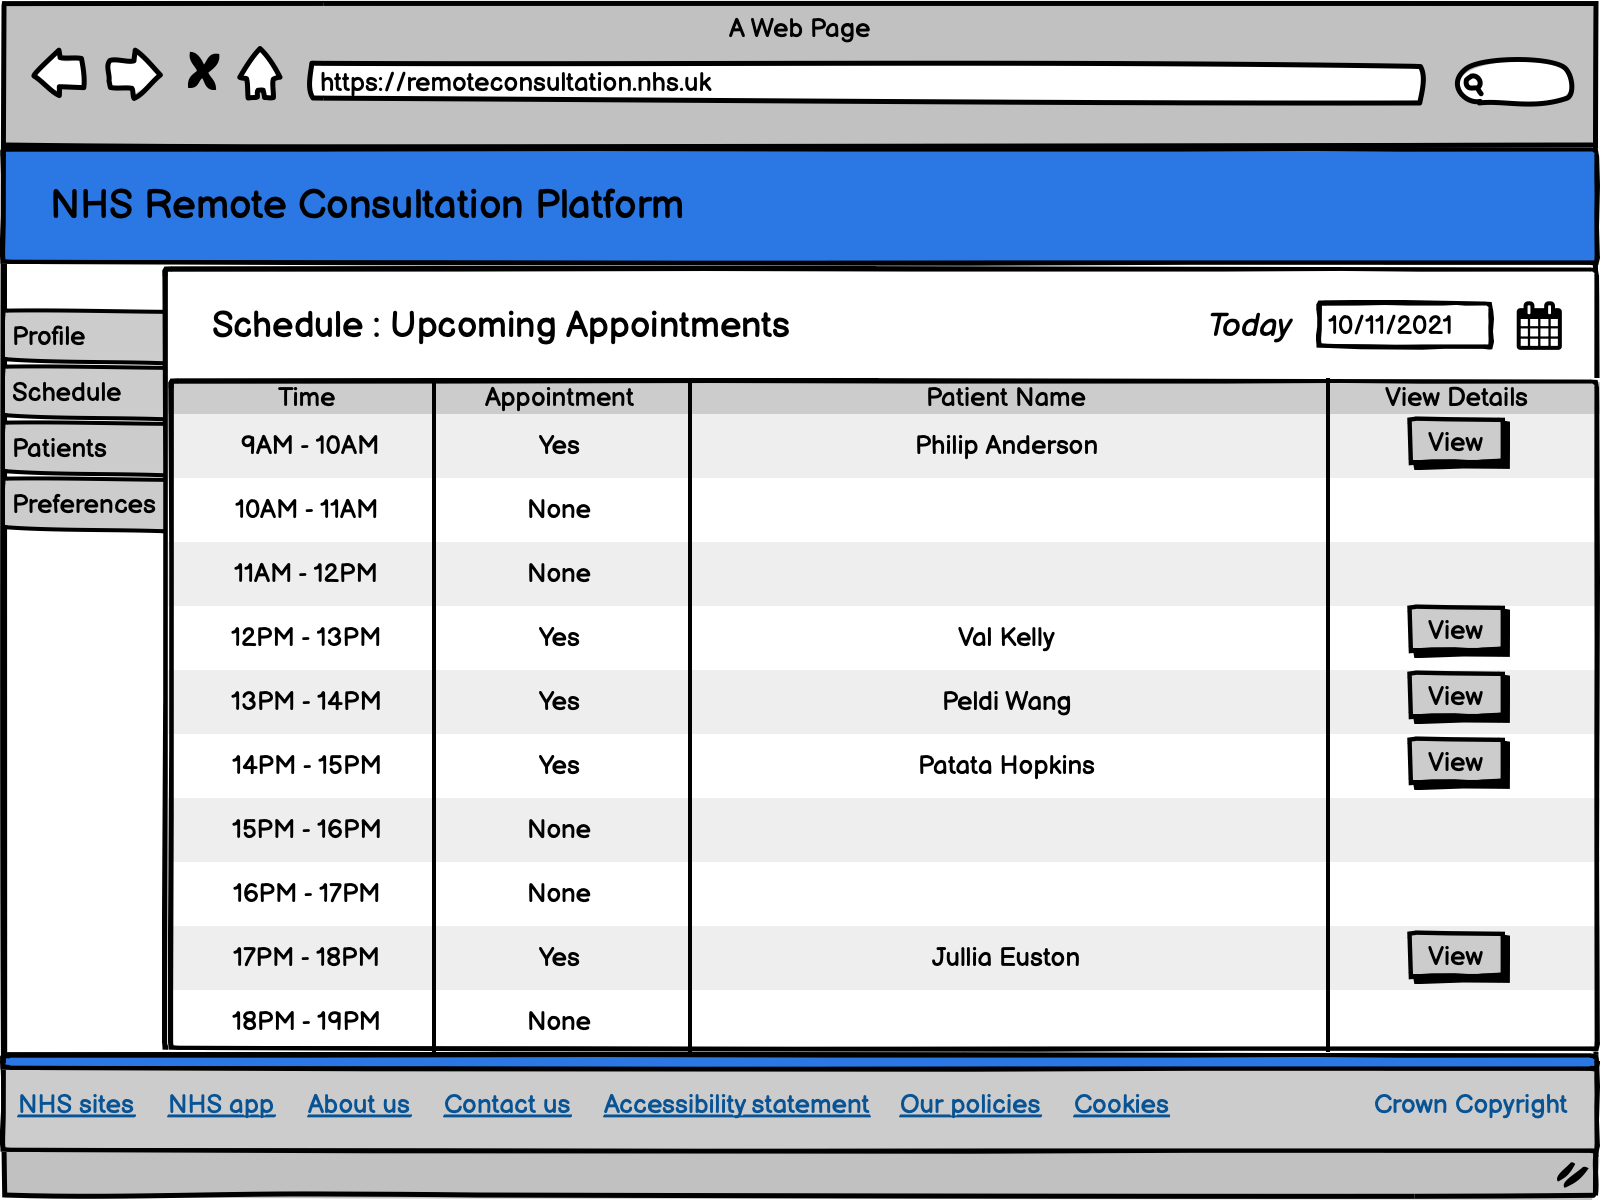Click the Schedule : Upcoming Appointments heading
The image size is (1600, 1200).
pos(500,325)
